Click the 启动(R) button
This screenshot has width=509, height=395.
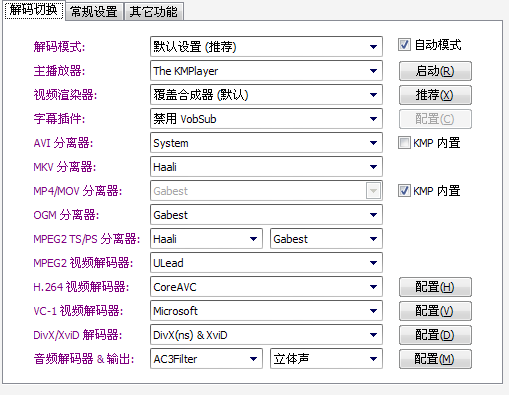(x=435, y=71)
